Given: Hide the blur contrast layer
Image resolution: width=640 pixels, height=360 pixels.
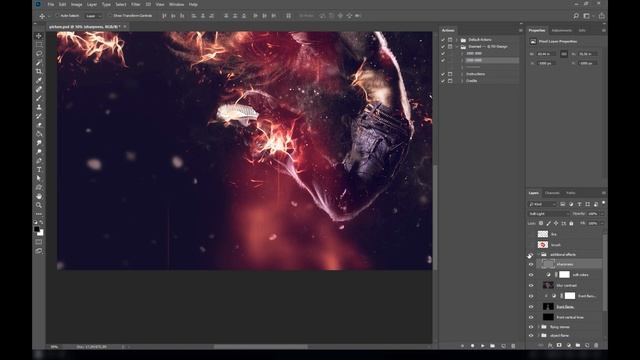Looking at the screenshot, I should [x=531, y=285].
